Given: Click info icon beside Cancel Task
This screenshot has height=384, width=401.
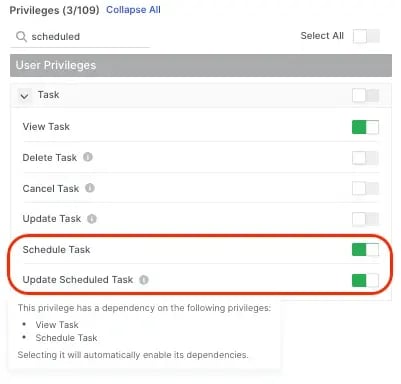Looking at the screenshot, I should coord(90,188).
